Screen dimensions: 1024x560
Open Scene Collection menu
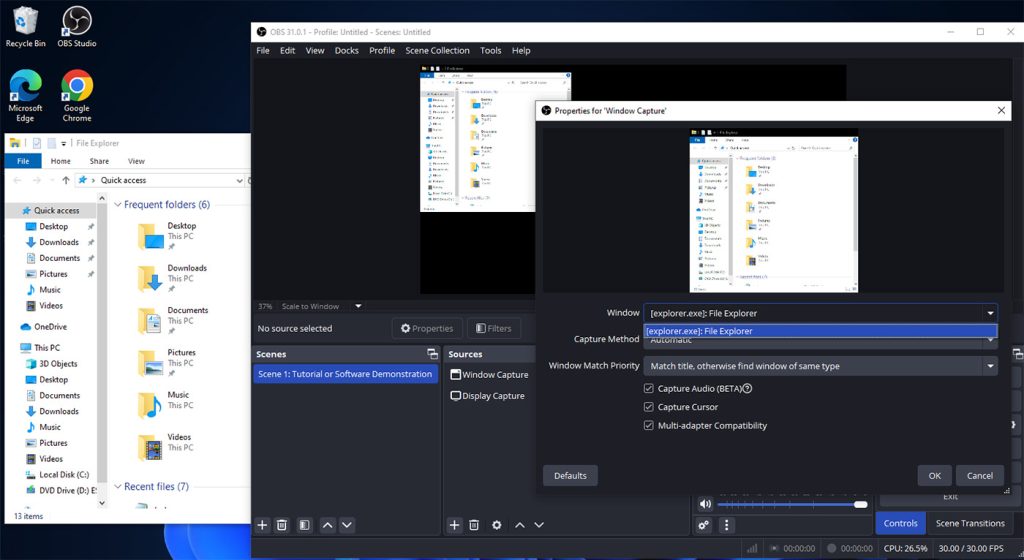tap(437, 50)
